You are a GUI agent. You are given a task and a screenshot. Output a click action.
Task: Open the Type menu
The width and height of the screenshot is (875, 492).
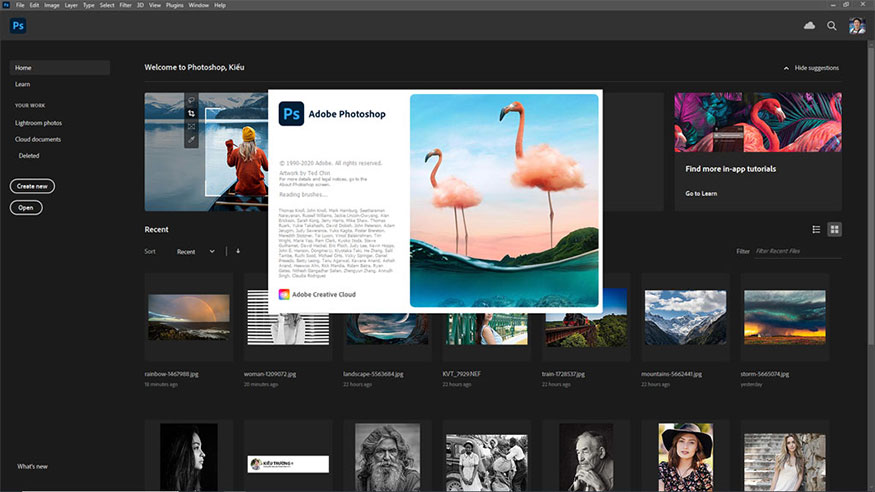pyautogui.click(x=89, y=5)
